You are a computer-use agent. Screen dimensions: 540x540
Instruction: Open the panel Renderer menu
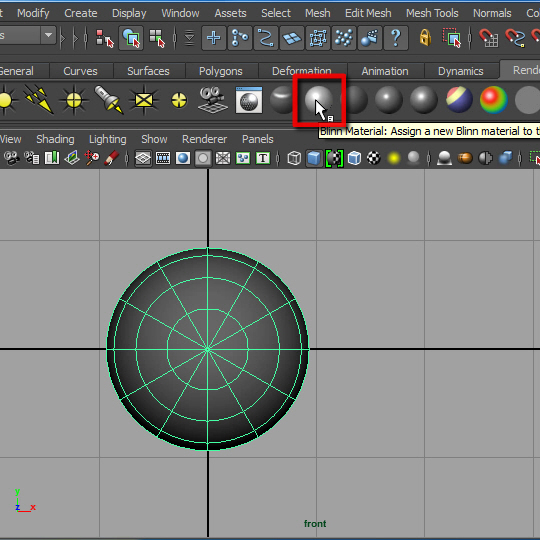click(x=204, y=139)
